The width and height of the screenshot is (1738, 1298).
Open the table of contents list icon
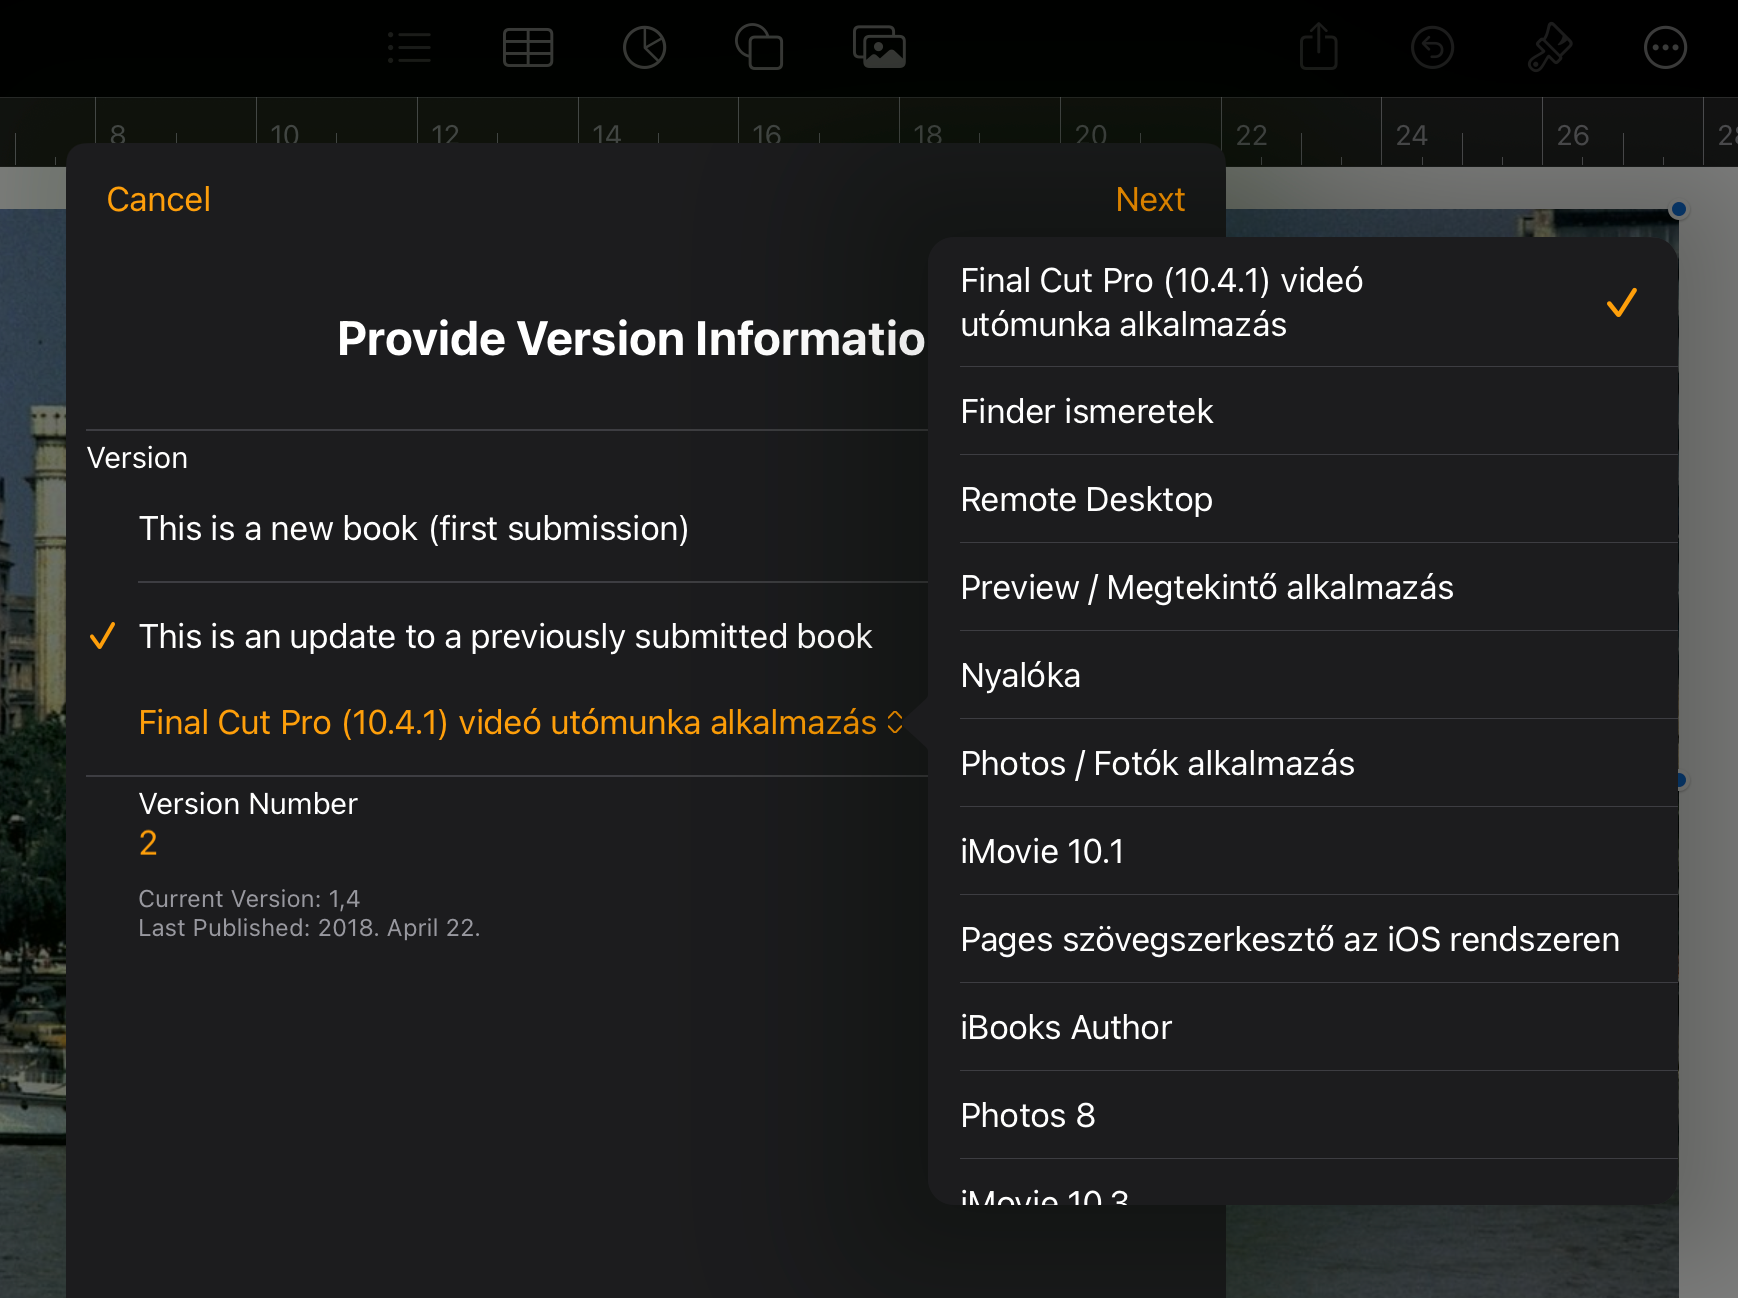[x=409, y=47]
